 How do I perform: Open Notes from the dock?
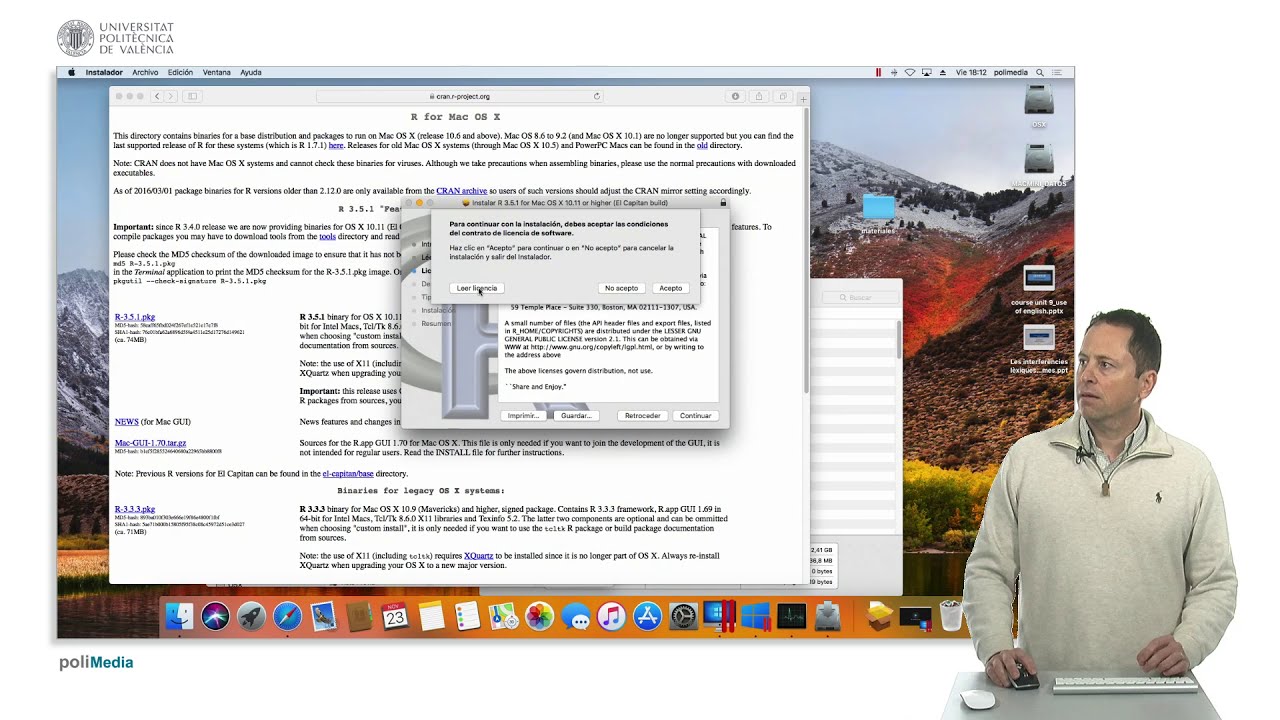coord(431,616)
